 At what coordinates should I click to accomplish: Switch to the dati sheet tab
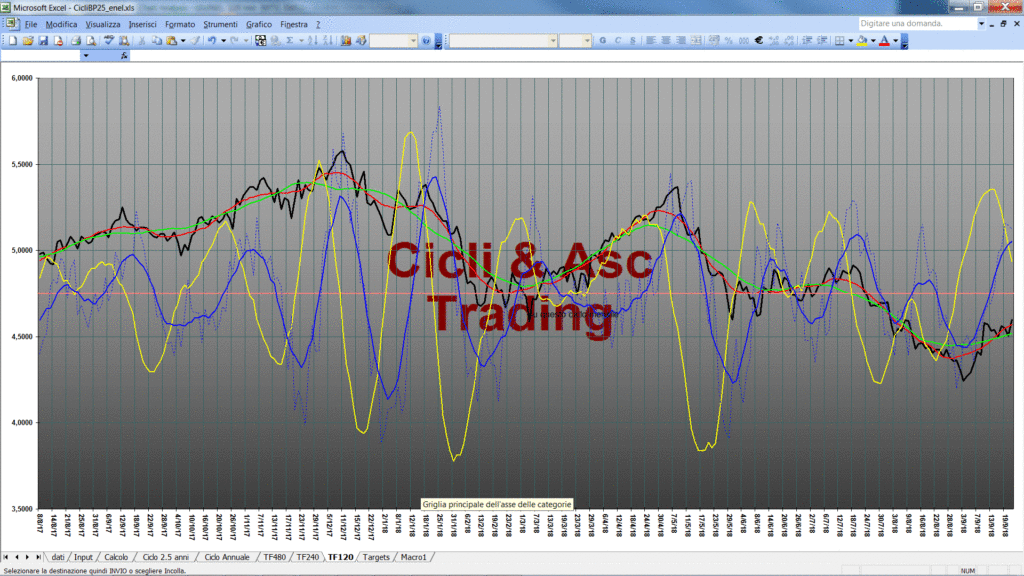[x=57, y=557]
